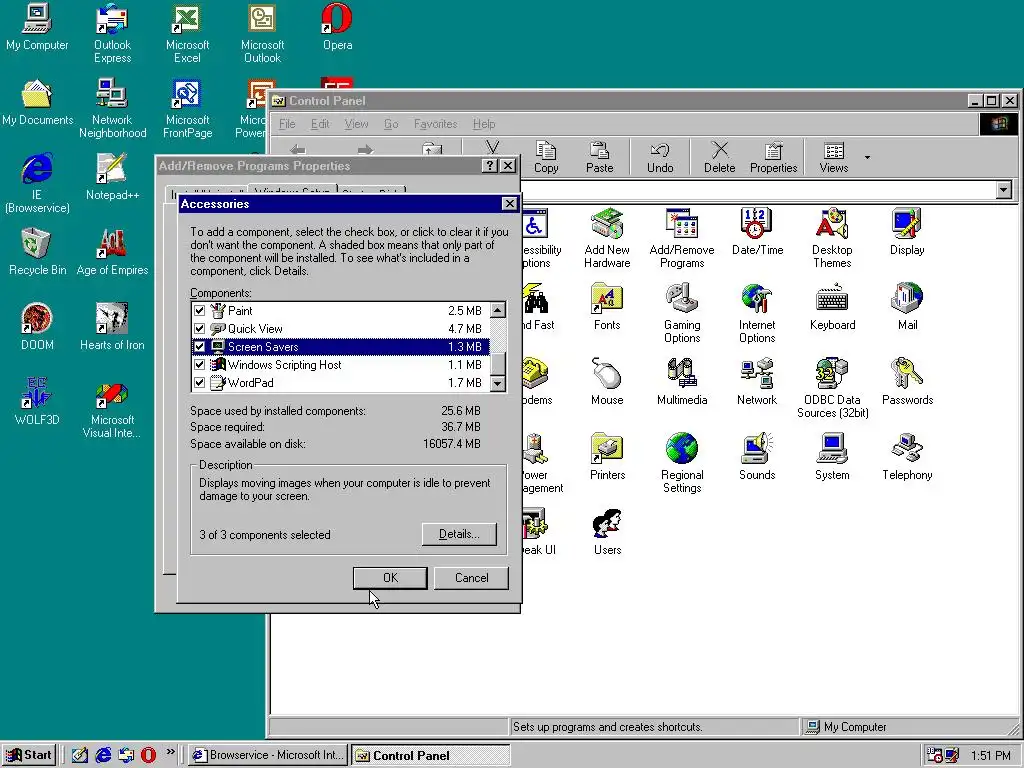1024x768 pixels.
Task: Open the Telephony applet
Action: click(906, 457)
